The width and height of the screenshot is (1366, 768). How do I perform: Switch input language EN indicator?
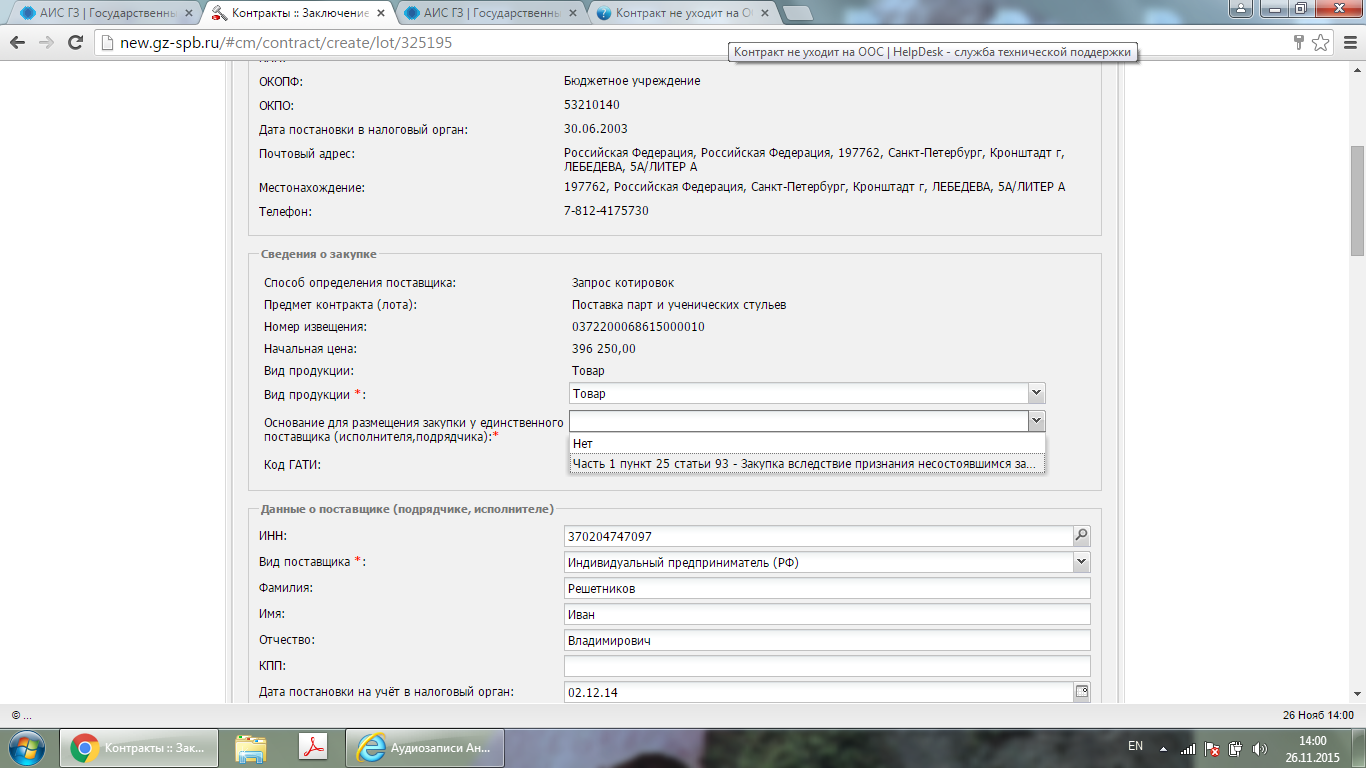[x=1135, y=746]
